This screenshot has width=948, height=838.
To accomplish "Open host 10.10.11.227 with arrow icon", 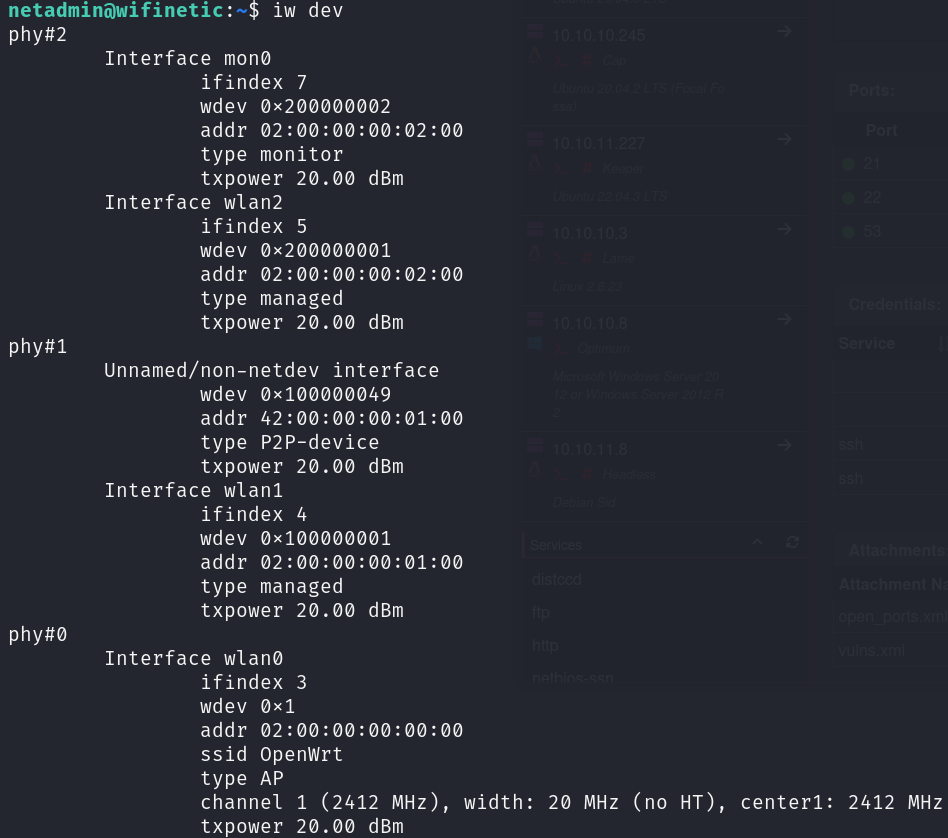I will tap(784, 140).
